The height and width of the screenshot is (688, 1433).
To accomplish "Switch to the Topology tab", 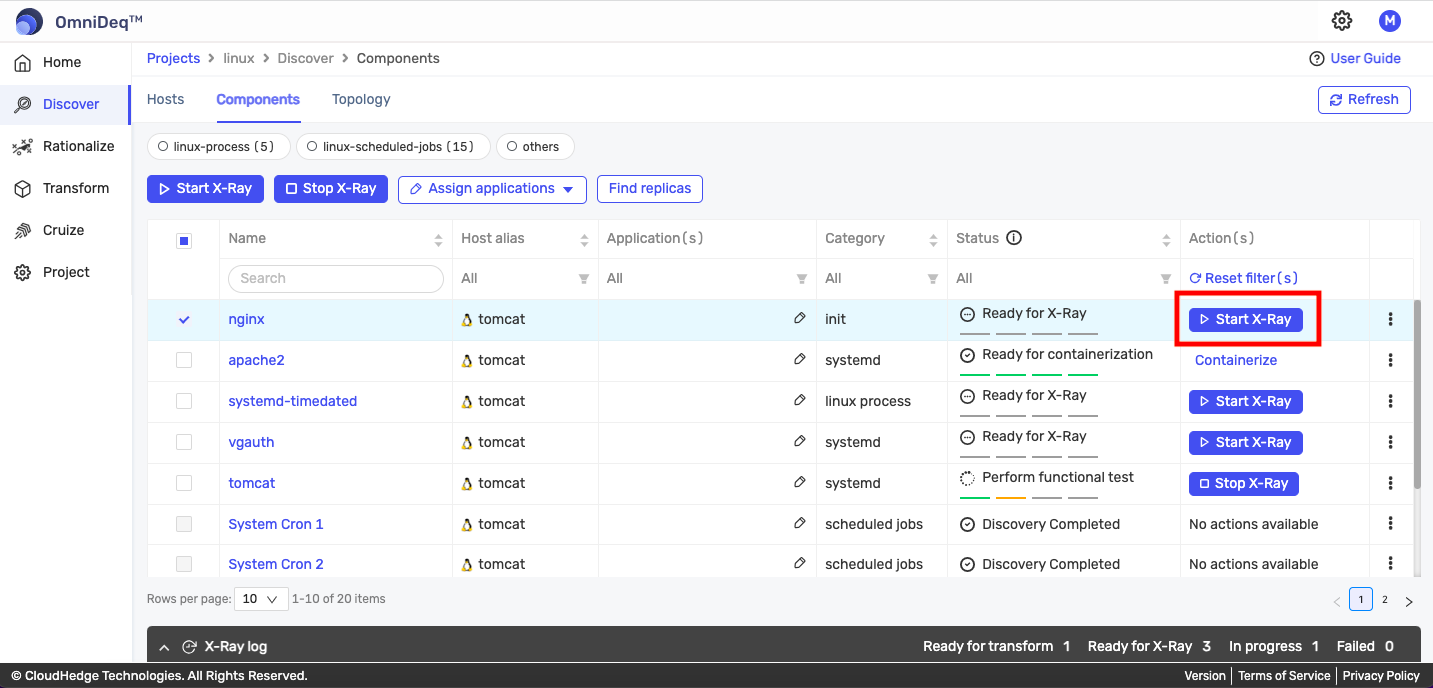I will pos(361,99).
